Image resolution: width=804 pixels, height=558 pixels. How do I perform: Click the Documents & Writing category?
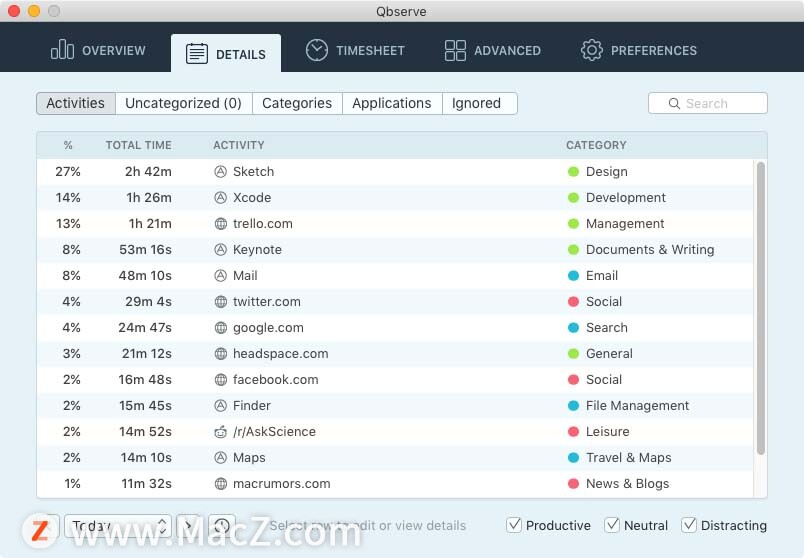650,250
